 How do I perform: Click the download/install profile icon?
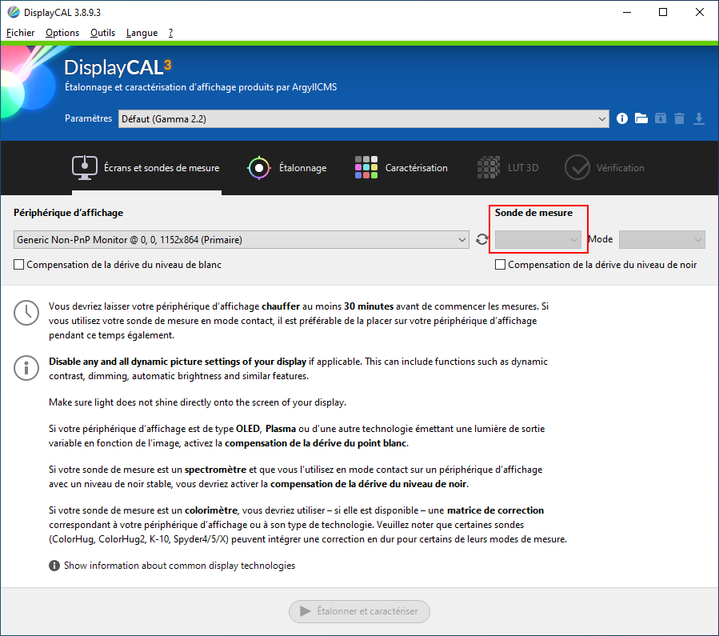pyautogui.click(x=699, y=118)
